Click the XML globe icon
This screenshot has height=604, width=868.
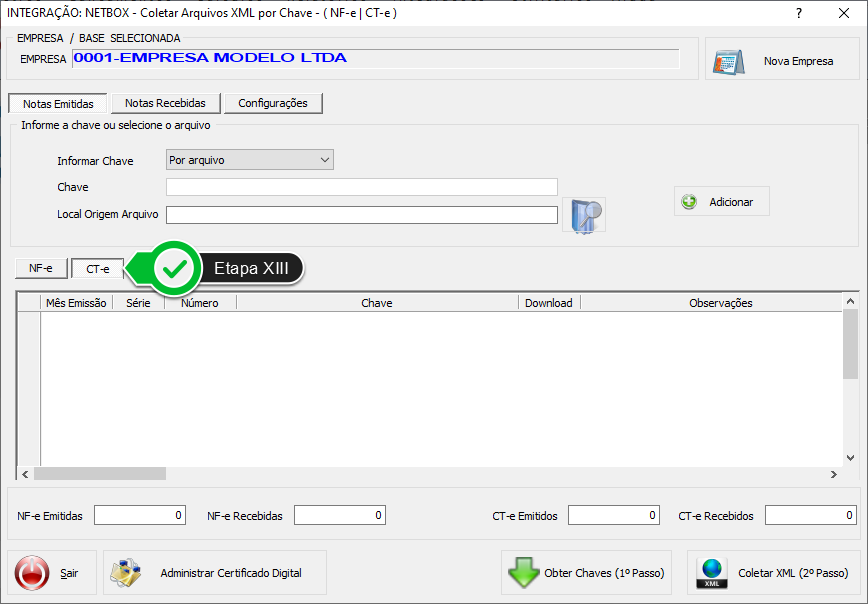point(712,573)
